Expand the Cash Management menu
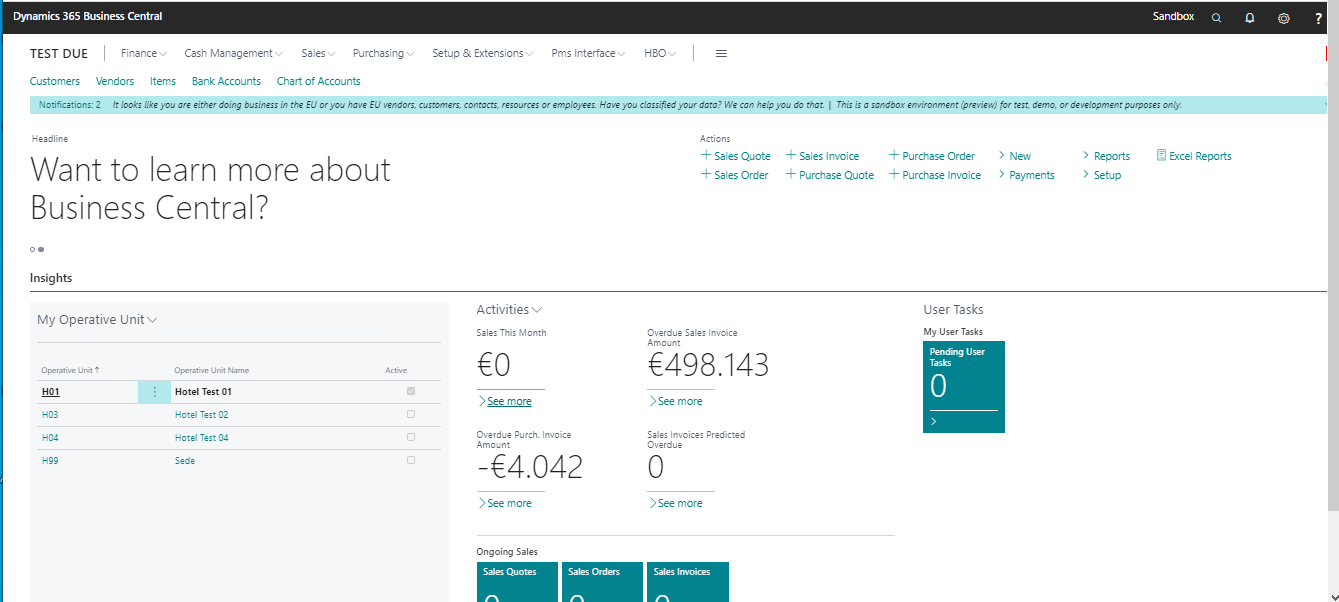1339x602 pixels. pos(234,54)
